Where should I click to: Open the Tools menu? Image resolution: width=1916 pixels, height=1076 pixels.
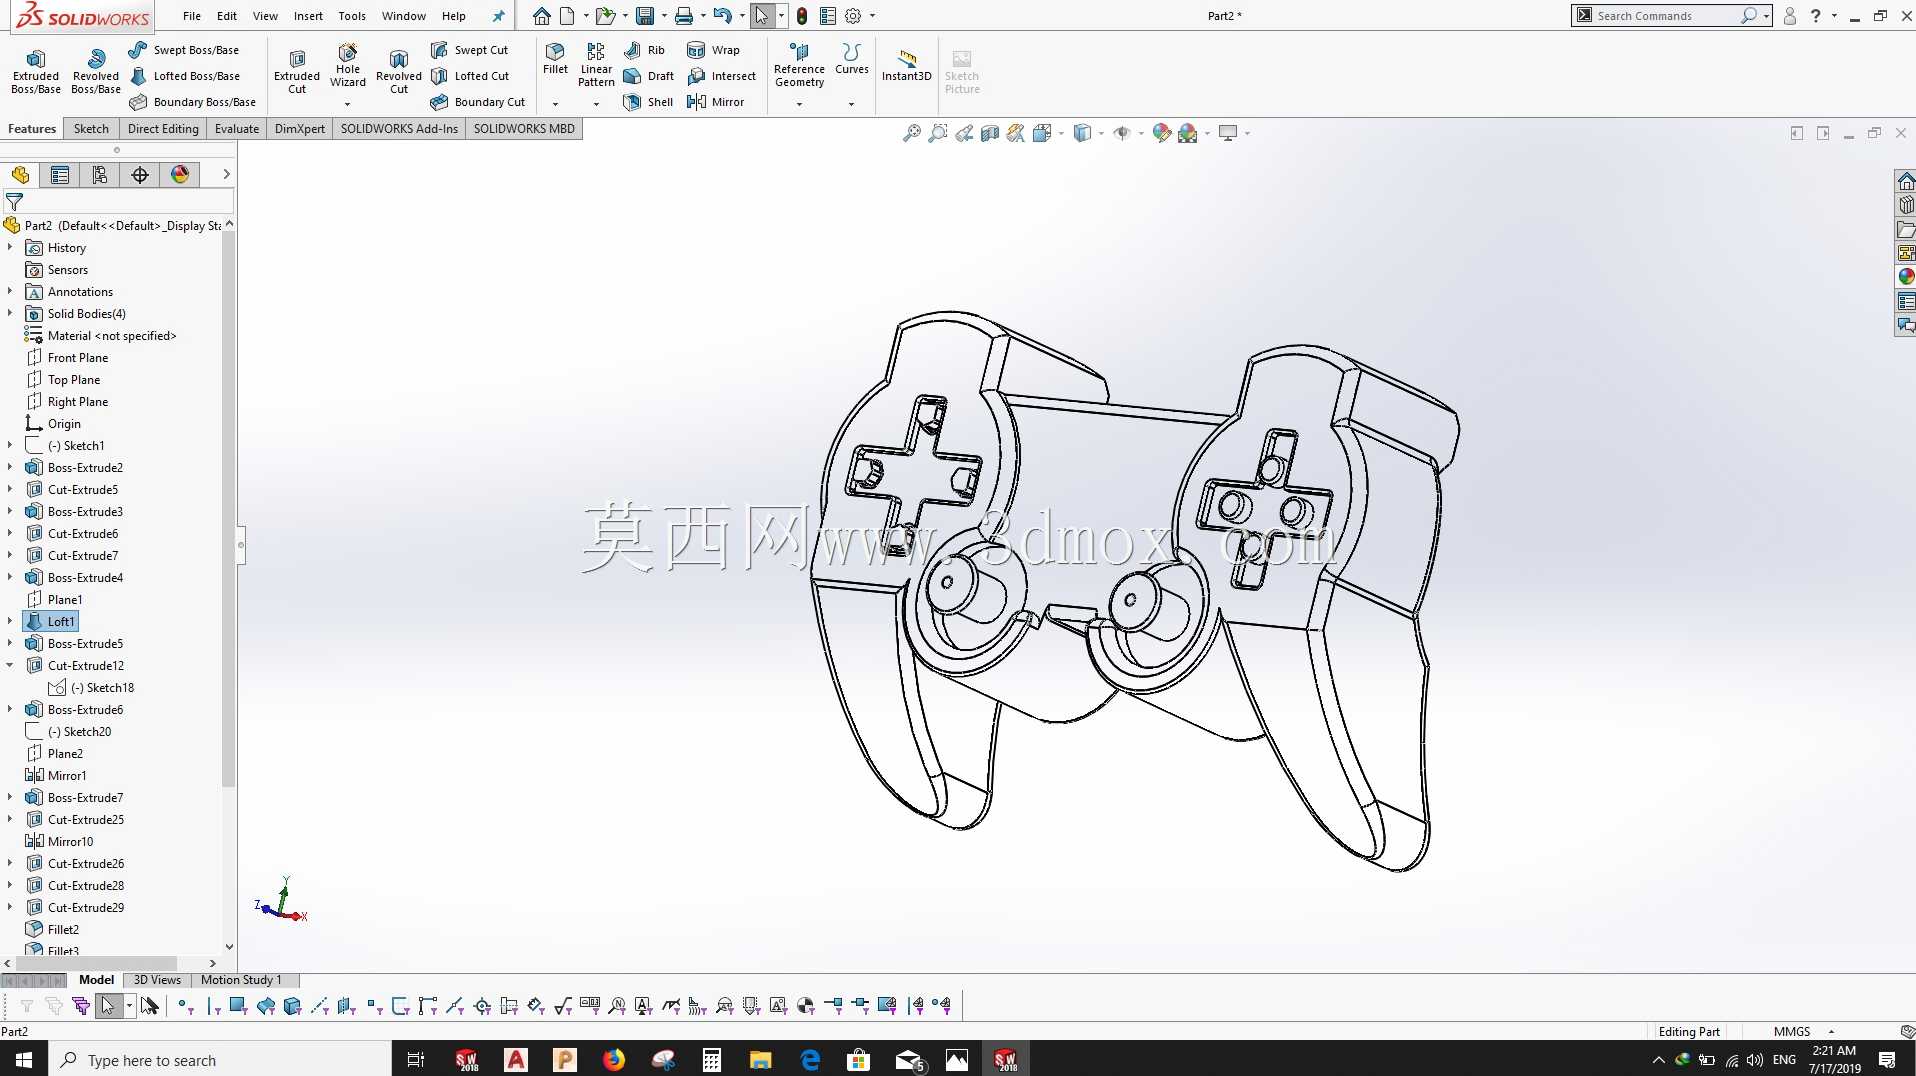pos(352,16)
